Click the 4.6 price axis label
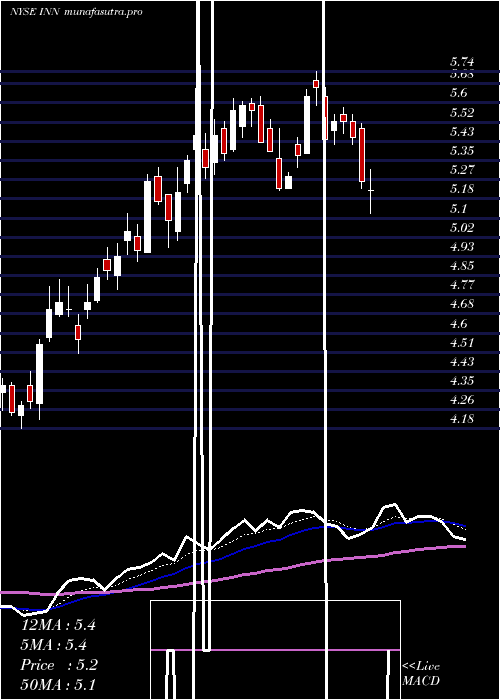500x700 pixels. click(x=458, y=324)
